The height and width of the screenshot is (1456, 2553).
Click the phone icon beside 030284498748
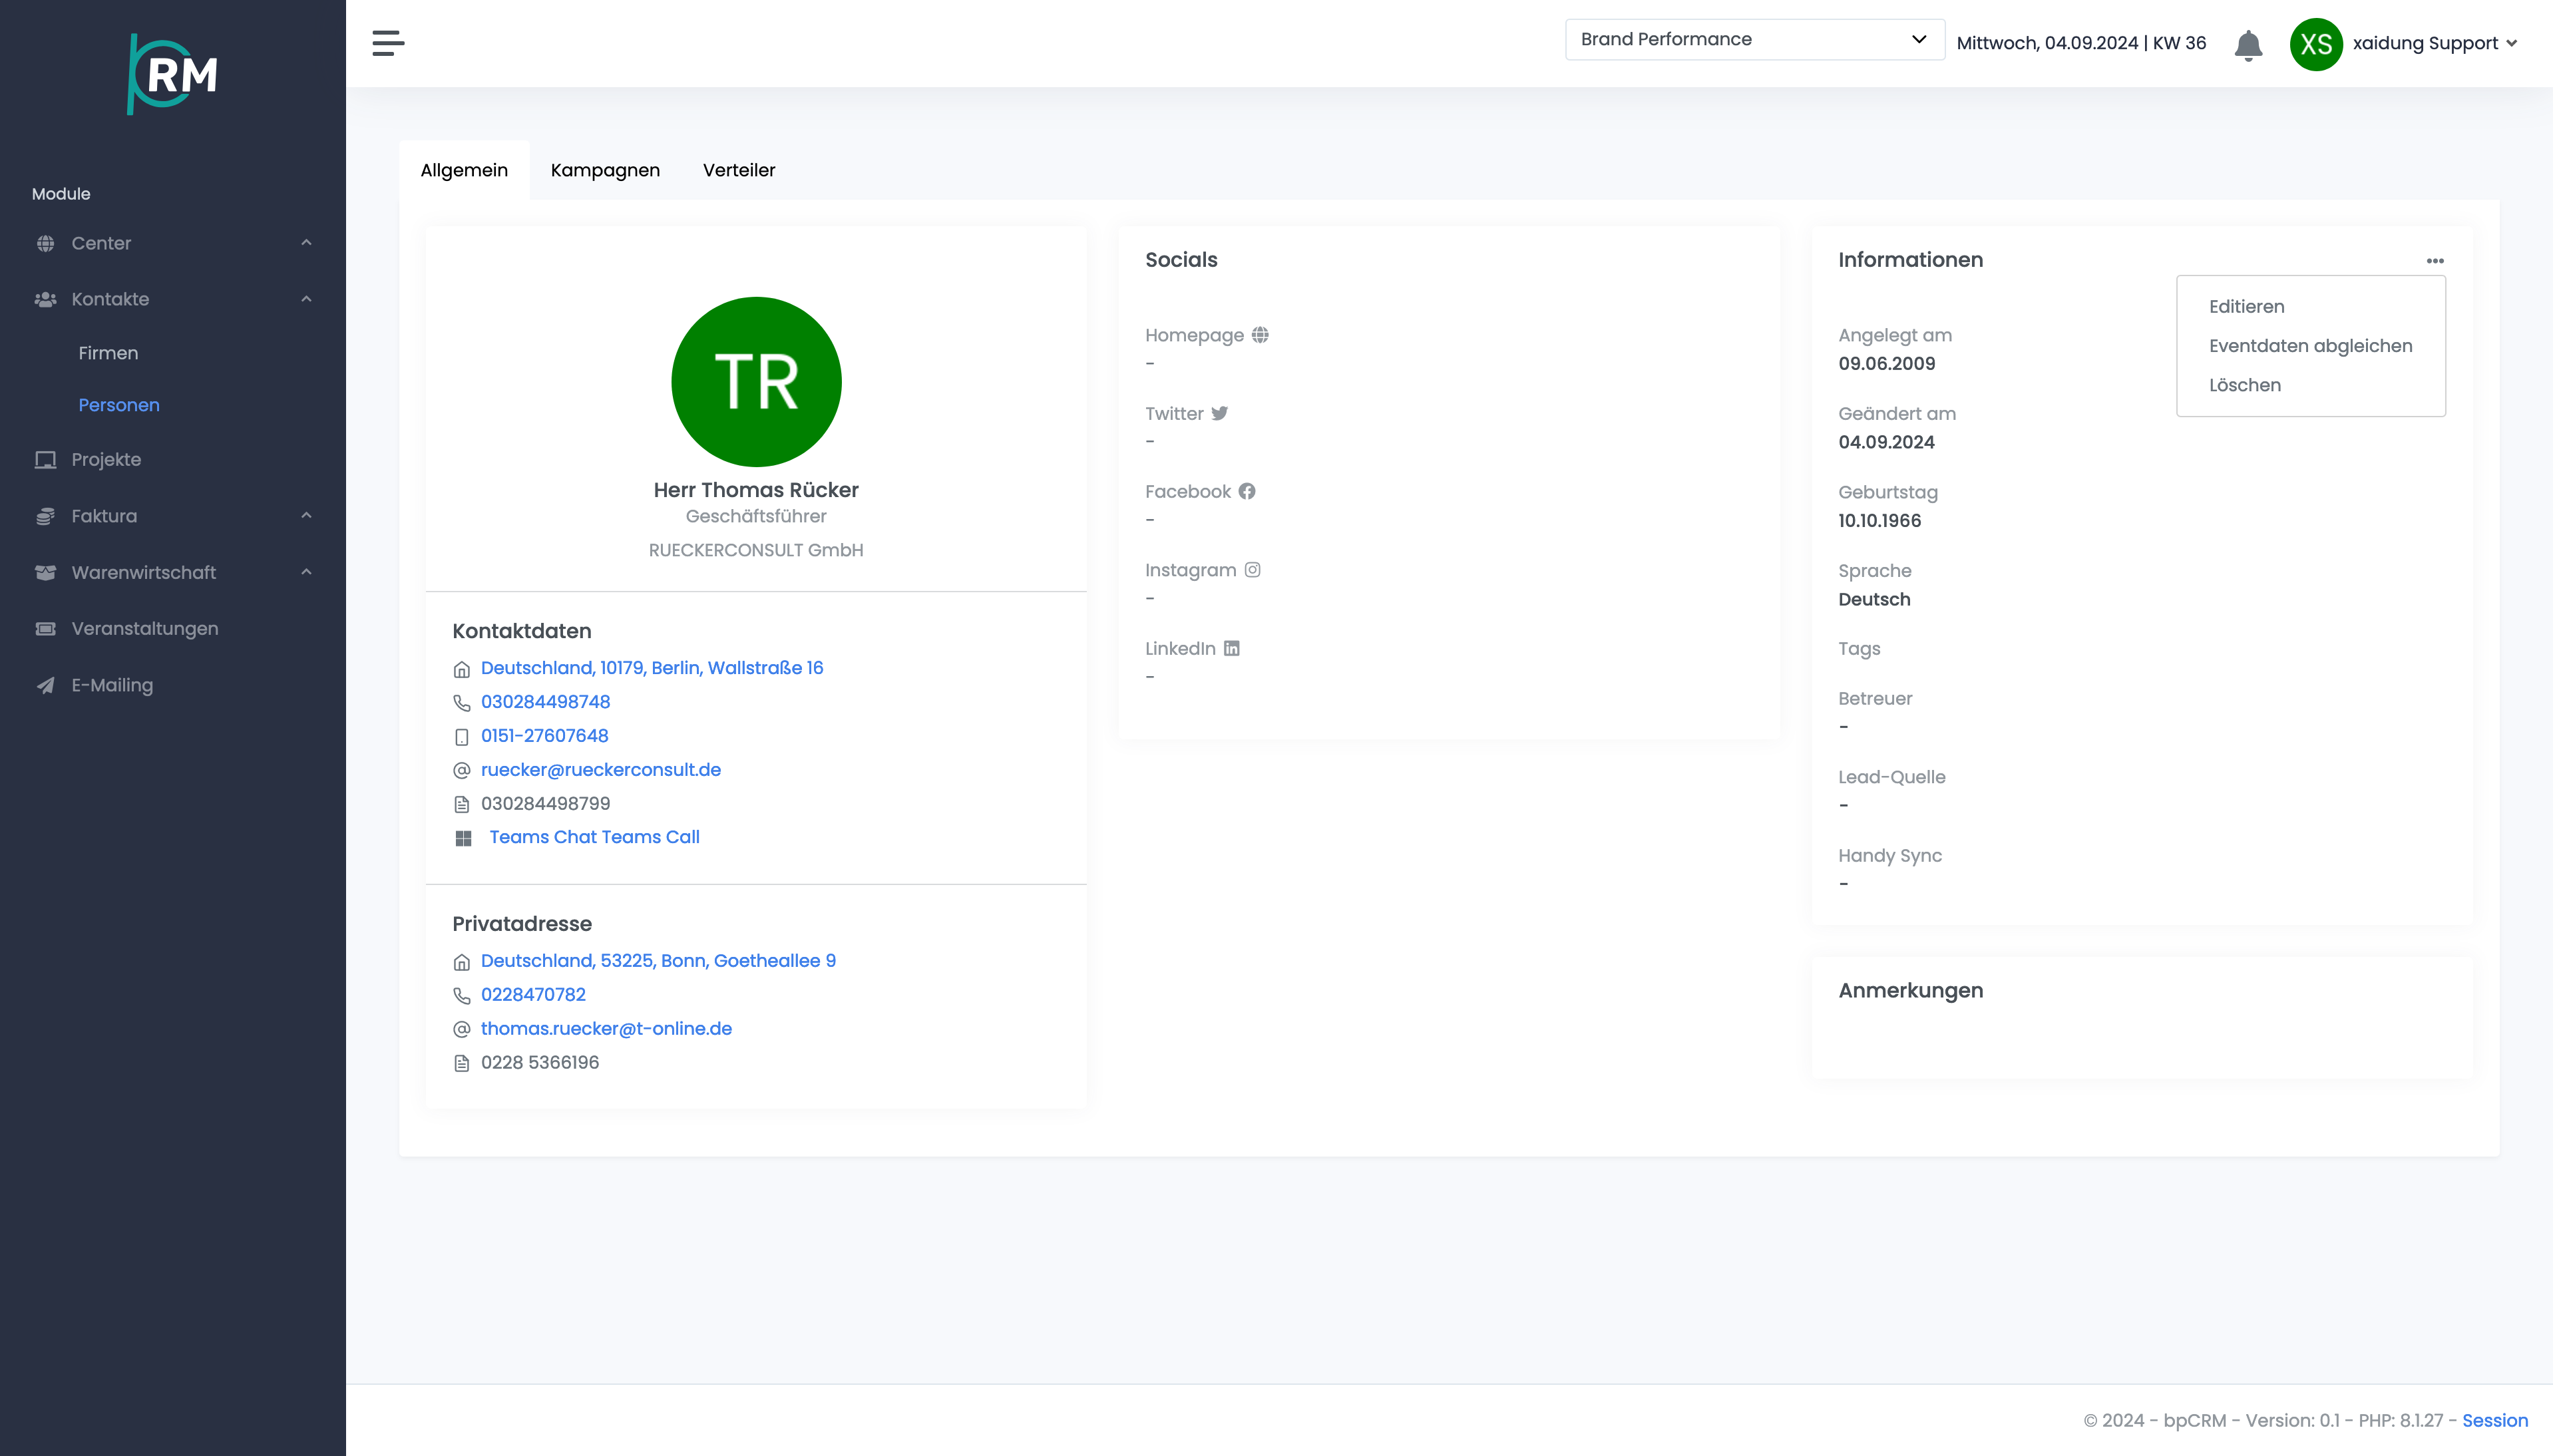pos(461,703)
